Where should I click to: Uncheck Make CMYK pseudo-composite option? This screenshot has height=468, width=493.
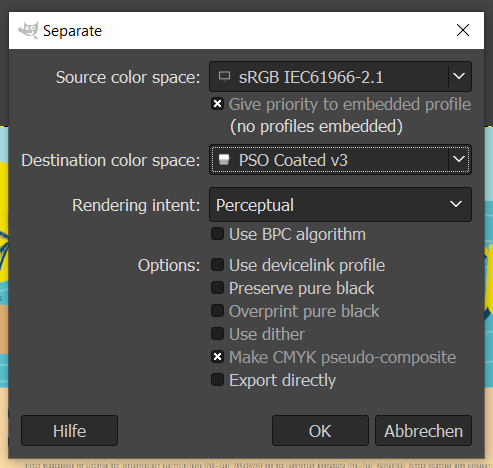coord(217,357)
